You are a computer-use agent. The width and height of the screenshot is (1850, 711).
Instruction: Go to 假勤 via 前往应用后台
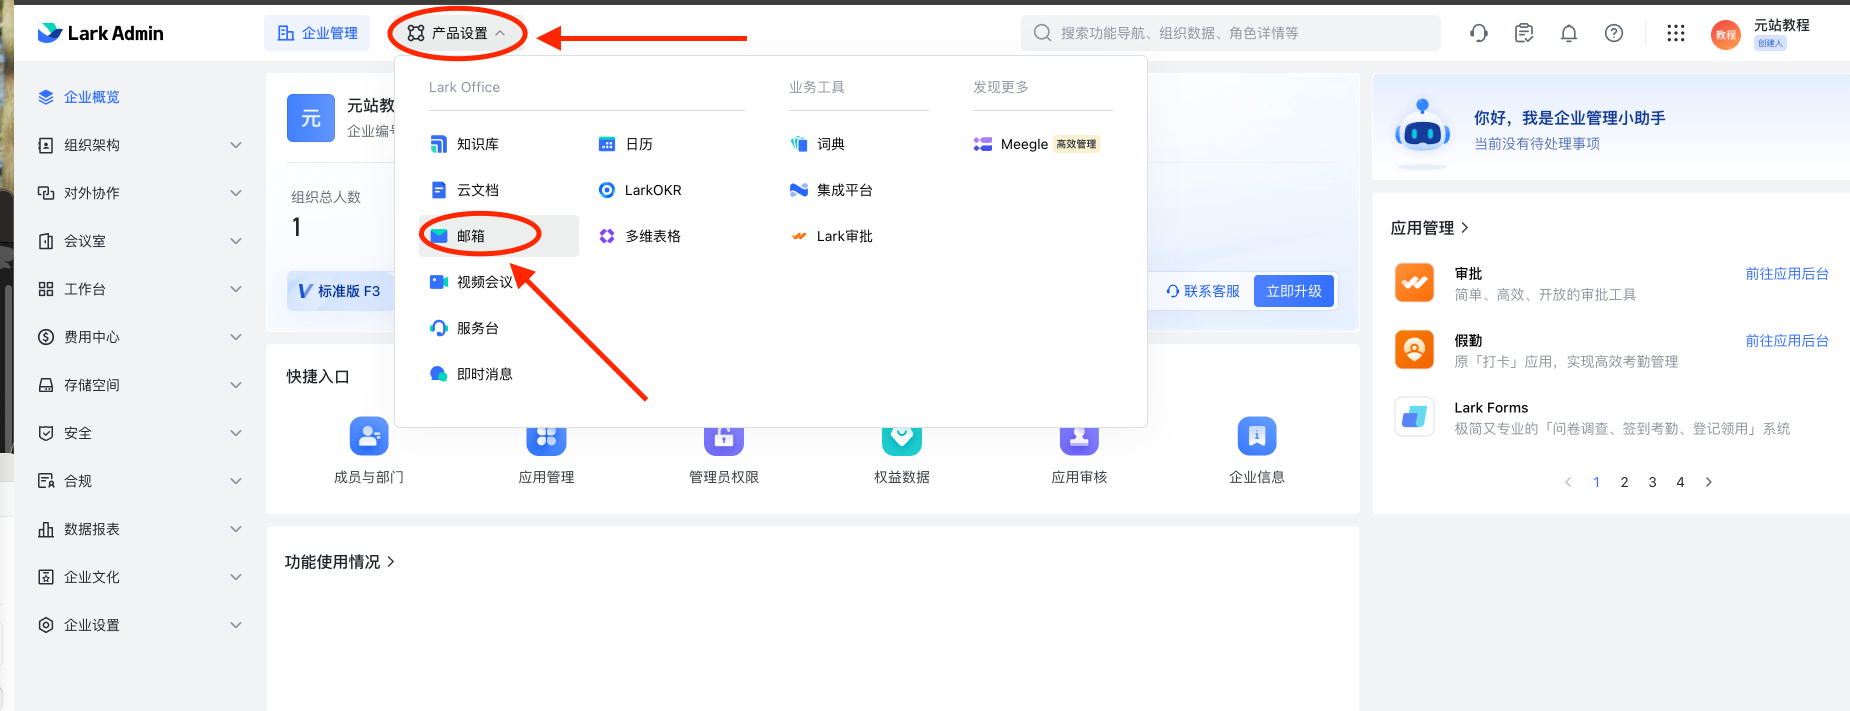tap(1787, 341)
